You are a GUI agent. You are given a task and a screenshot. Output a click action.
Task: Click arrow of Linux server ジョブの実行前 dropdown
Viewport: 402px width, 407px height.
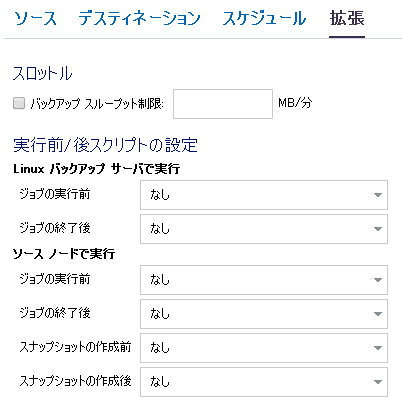[x=378, y=195]
